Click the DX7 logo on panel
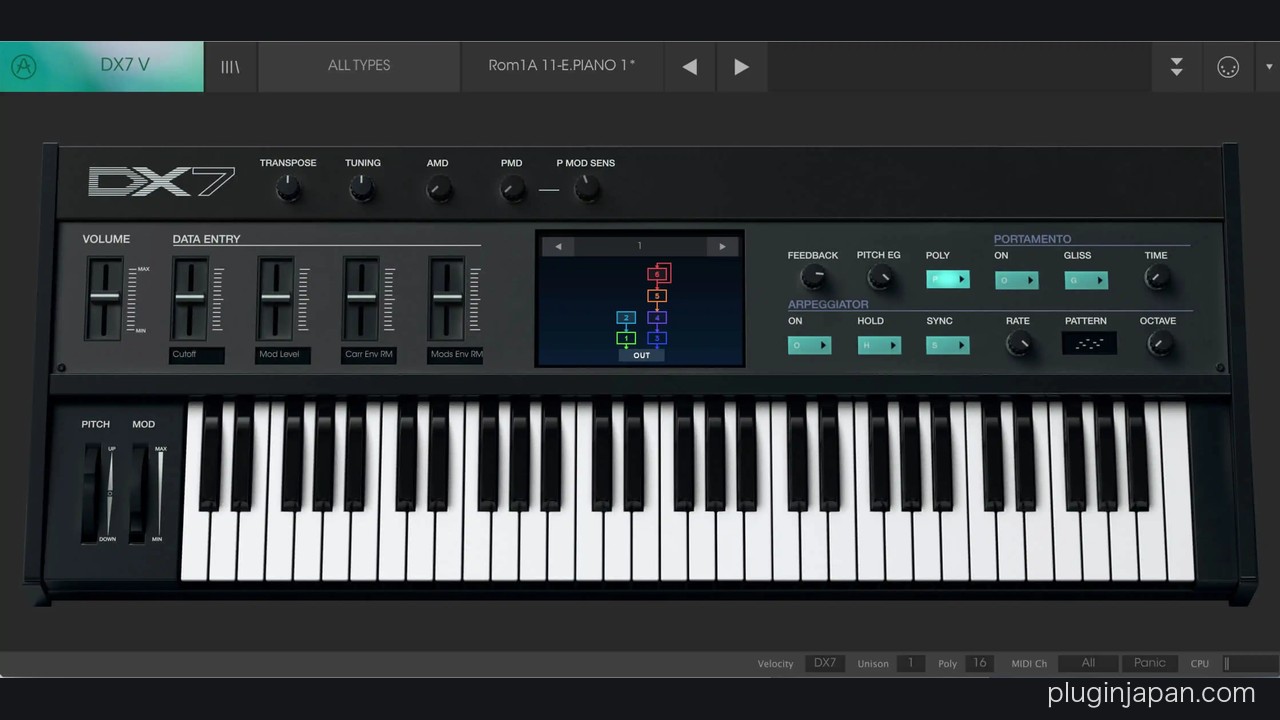Image resolution: width=1280 pixels, height=720 pixels. pyautogui.click(x=161, y=181)
